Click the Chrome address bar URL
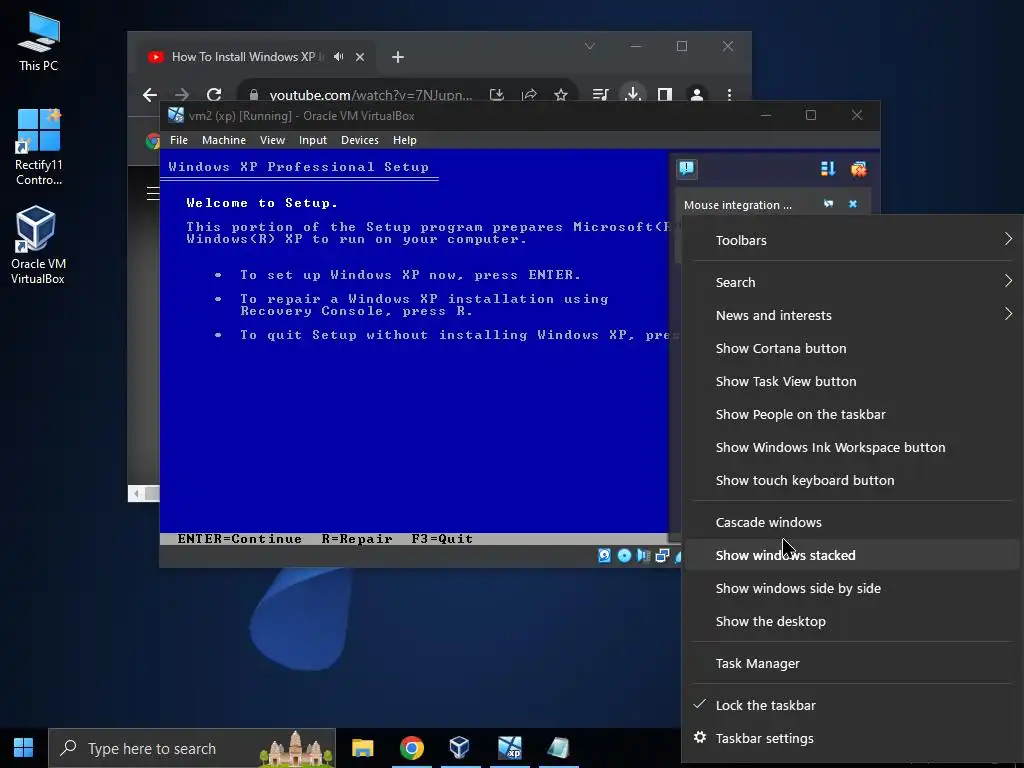This screenshot has width=1024, height=768. [x=370, y=95]
